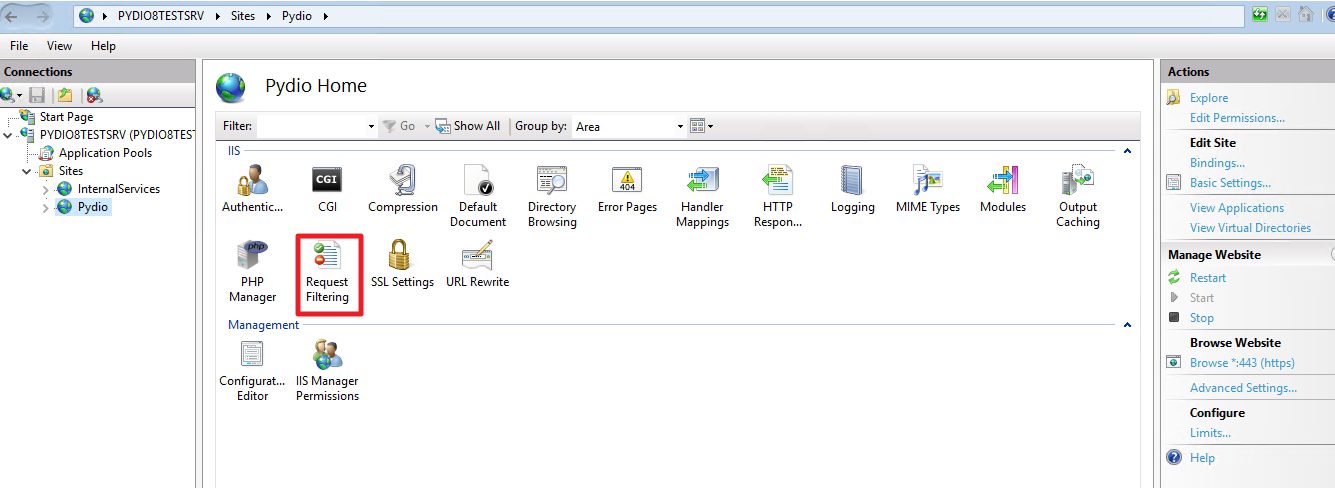Click the Save icon in Connections toolbar
Screen dimensions: 1335x488
tap(37, 95)
